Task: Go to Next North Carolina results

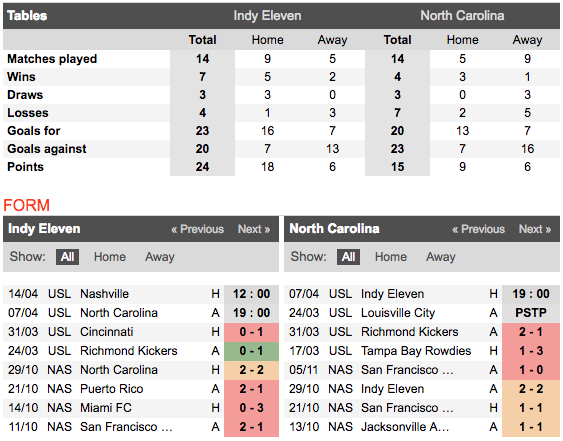Action: 535,229
